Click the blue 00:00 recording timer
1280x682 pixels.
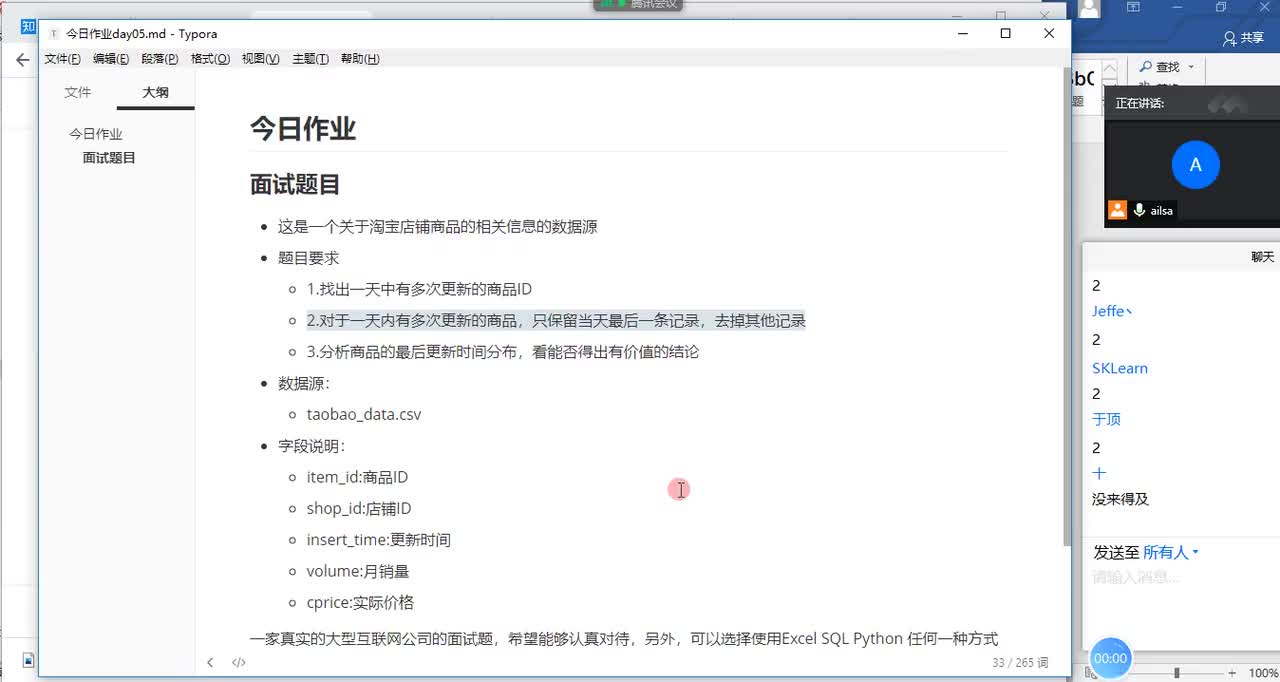pyautogui.click(x=1110, y=658)
